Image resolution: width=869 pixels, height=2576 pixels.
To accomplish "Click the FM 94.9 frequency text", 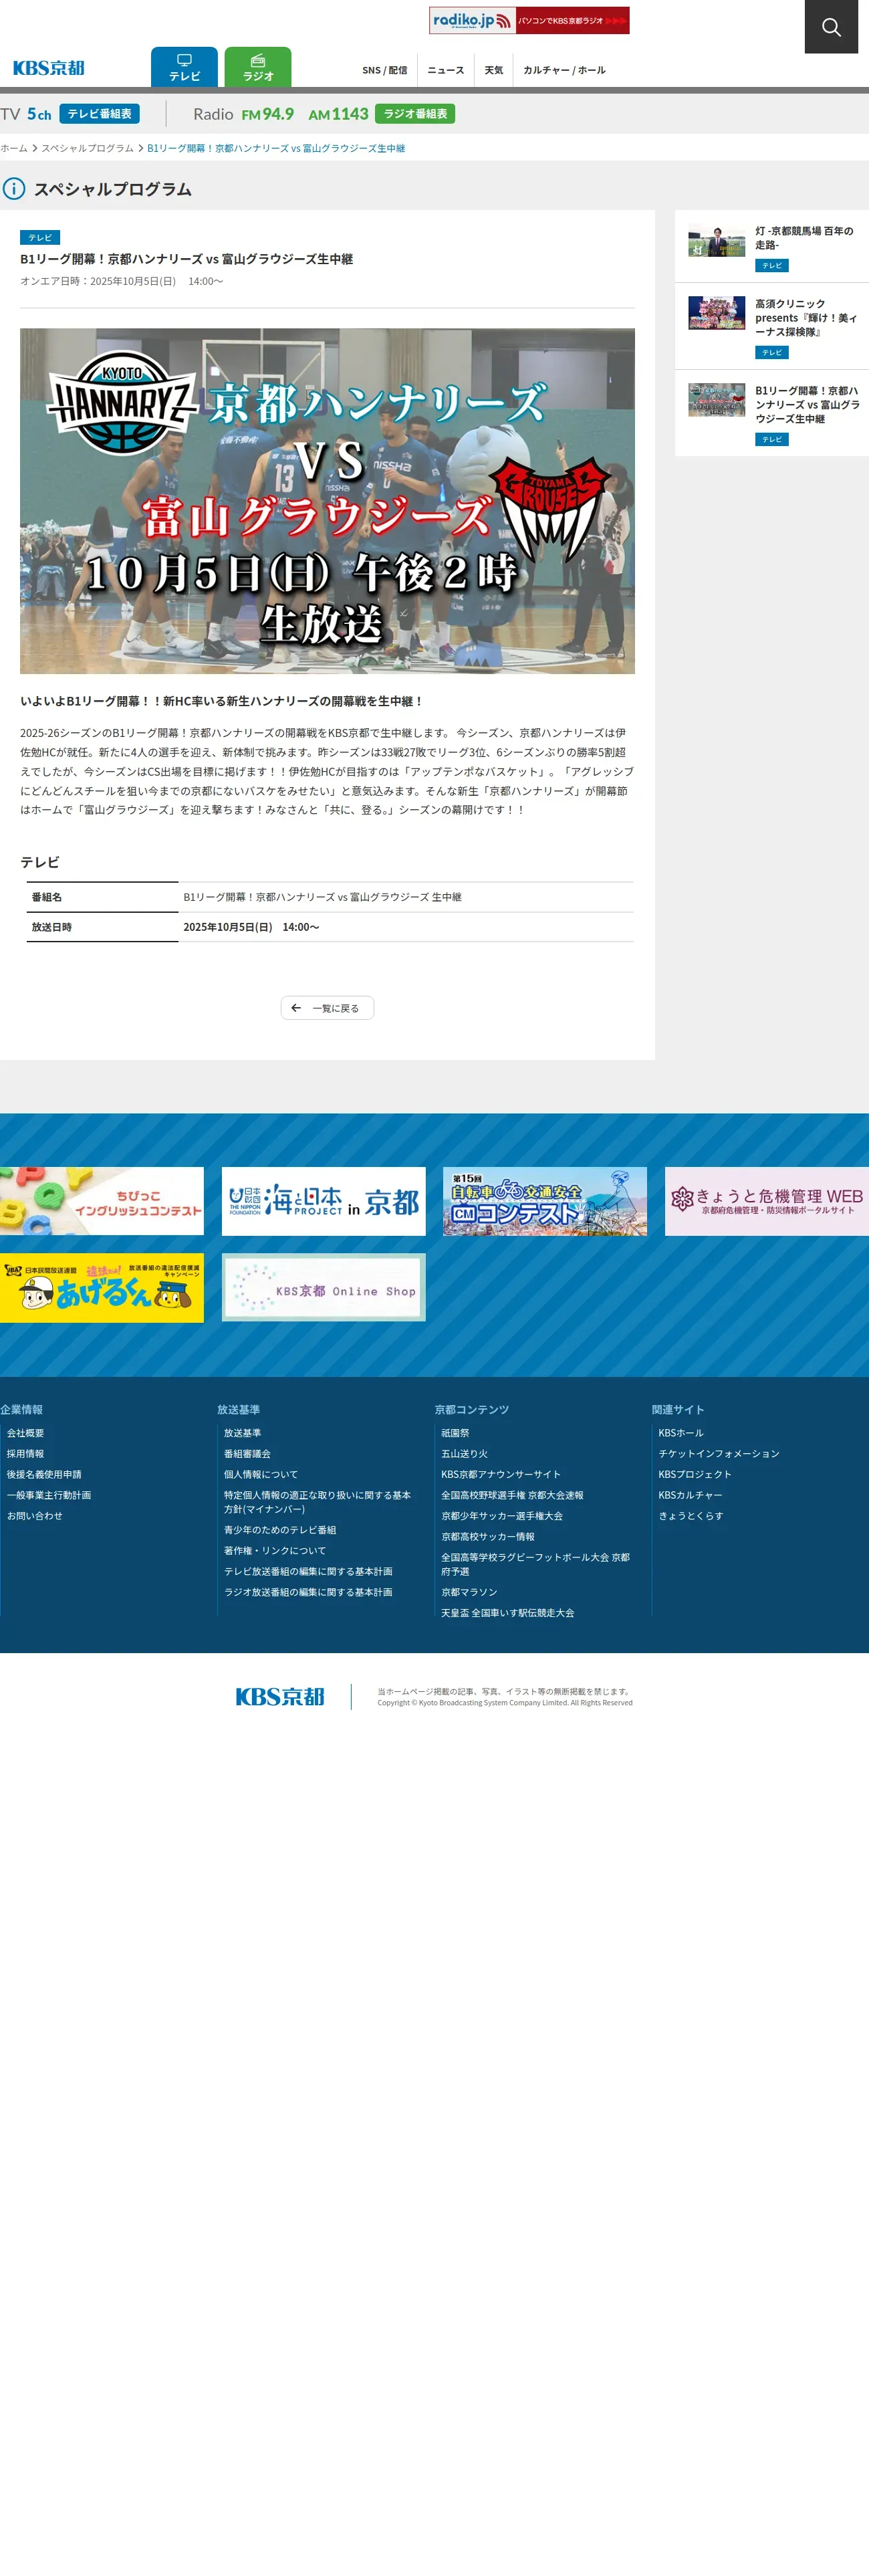I will click(268, 114).
